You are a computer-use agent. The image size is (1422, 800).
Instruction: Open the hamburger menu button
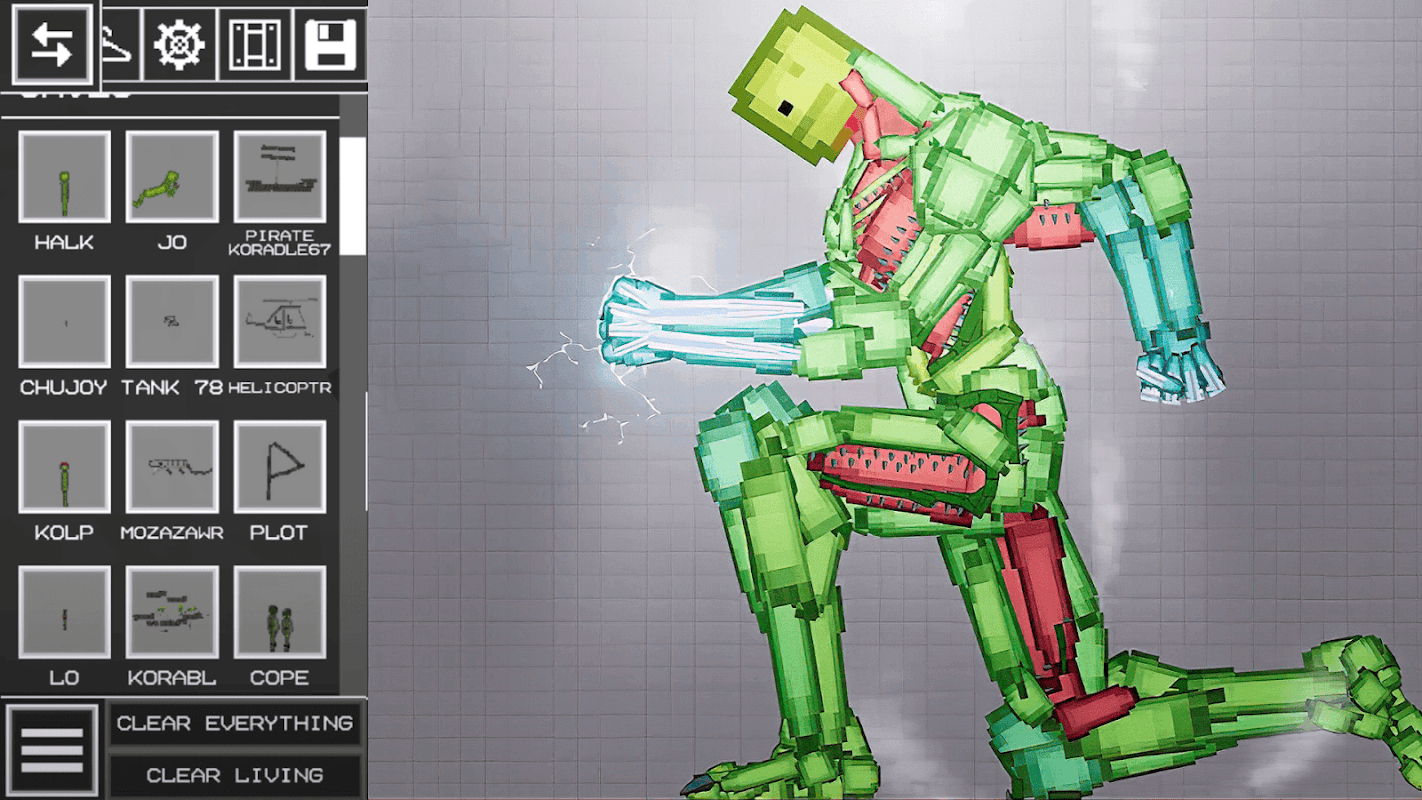pos(52,750)
